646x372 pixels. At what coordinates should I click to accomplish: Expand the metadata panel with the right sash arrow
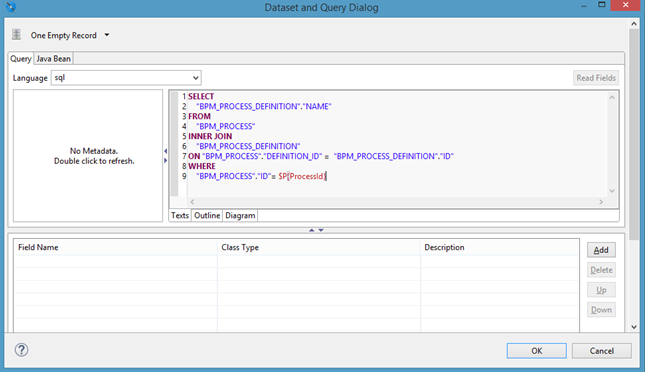point(166,160)
